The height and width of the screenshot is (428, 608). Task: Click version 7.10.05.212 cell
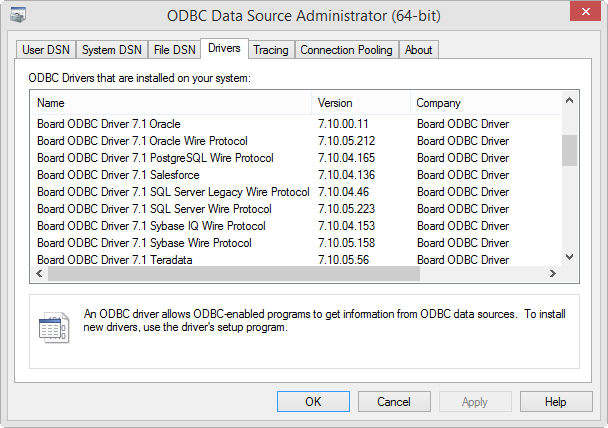pyautogui.click(x=347, y=141)
